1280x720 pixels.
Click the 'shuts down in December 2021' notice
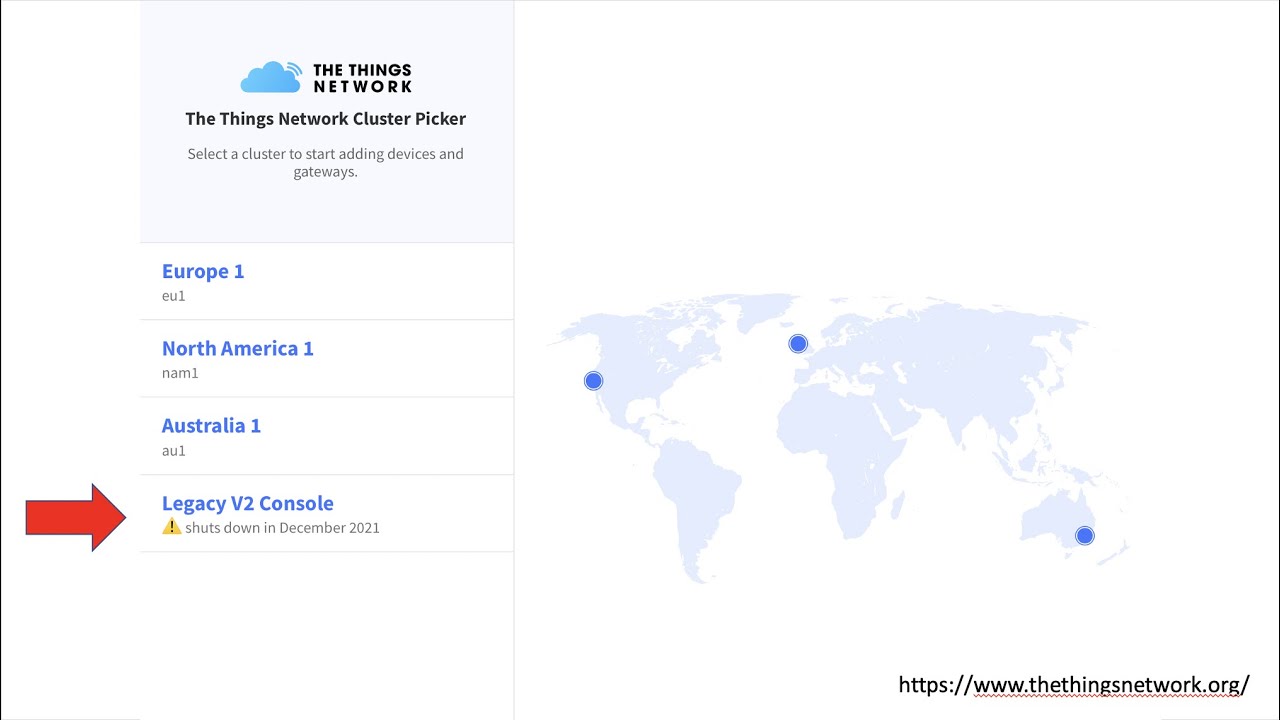pyautogui.click(x=282, y=528)
